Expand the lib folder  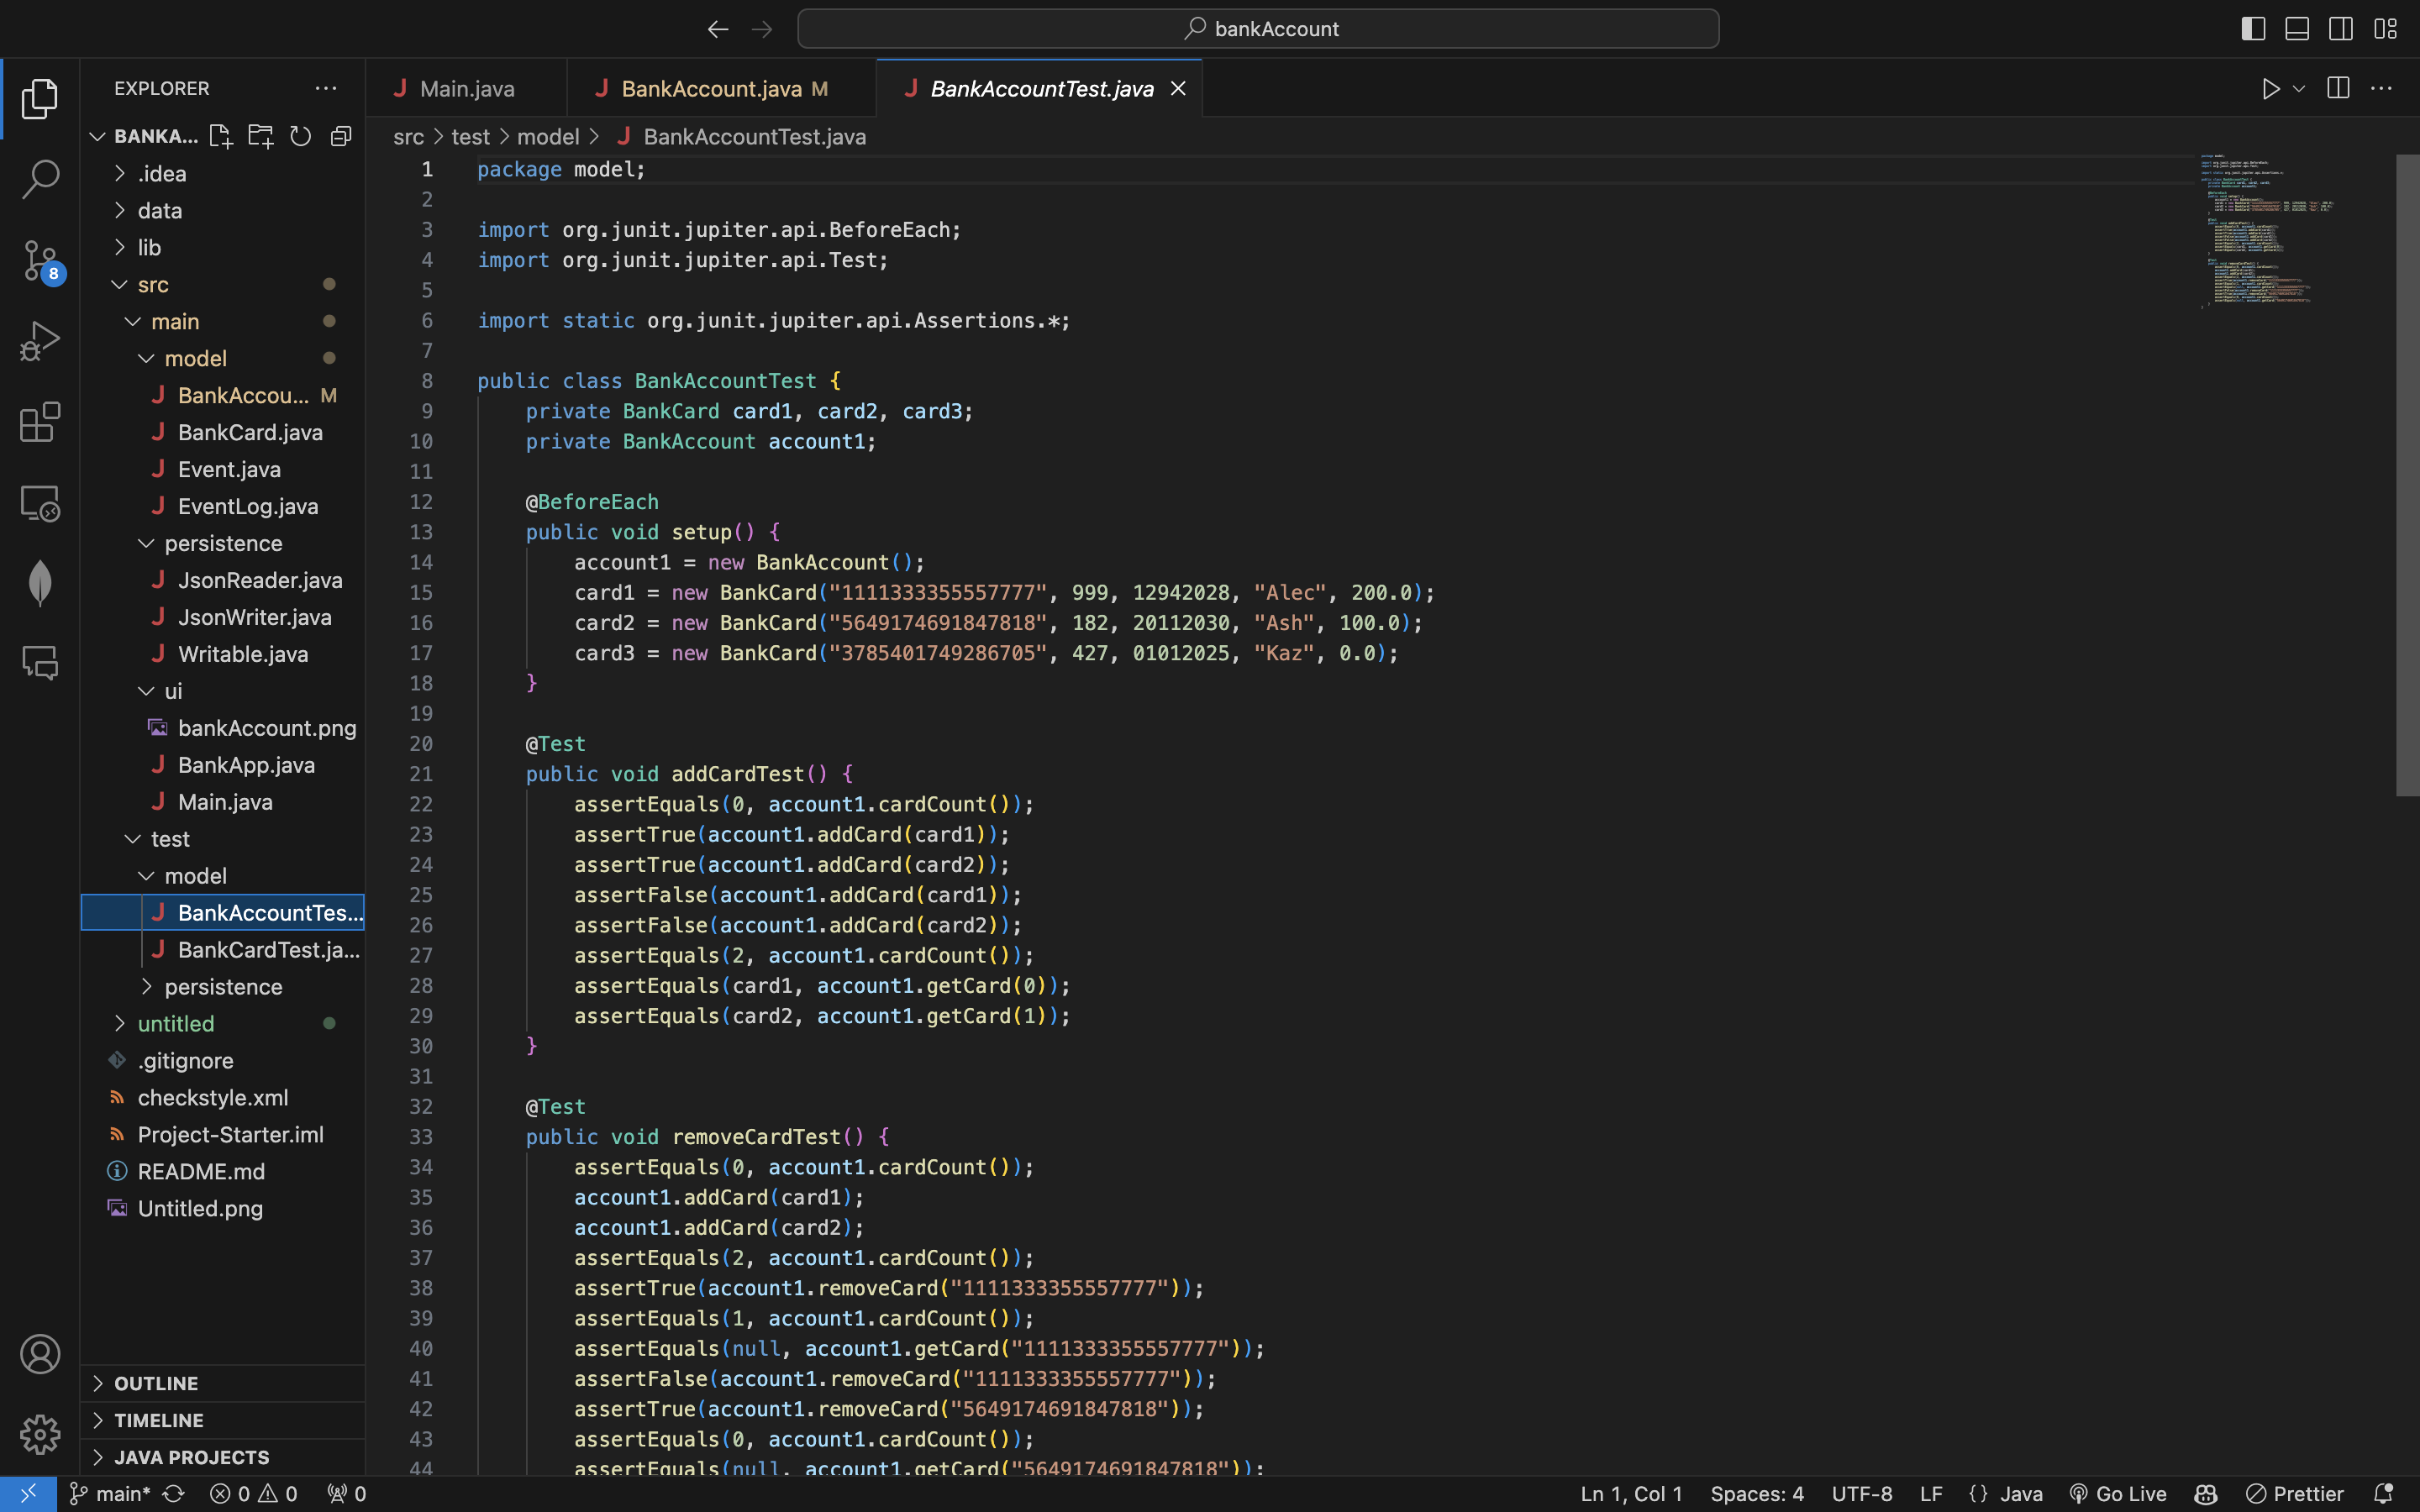[222, 248]
